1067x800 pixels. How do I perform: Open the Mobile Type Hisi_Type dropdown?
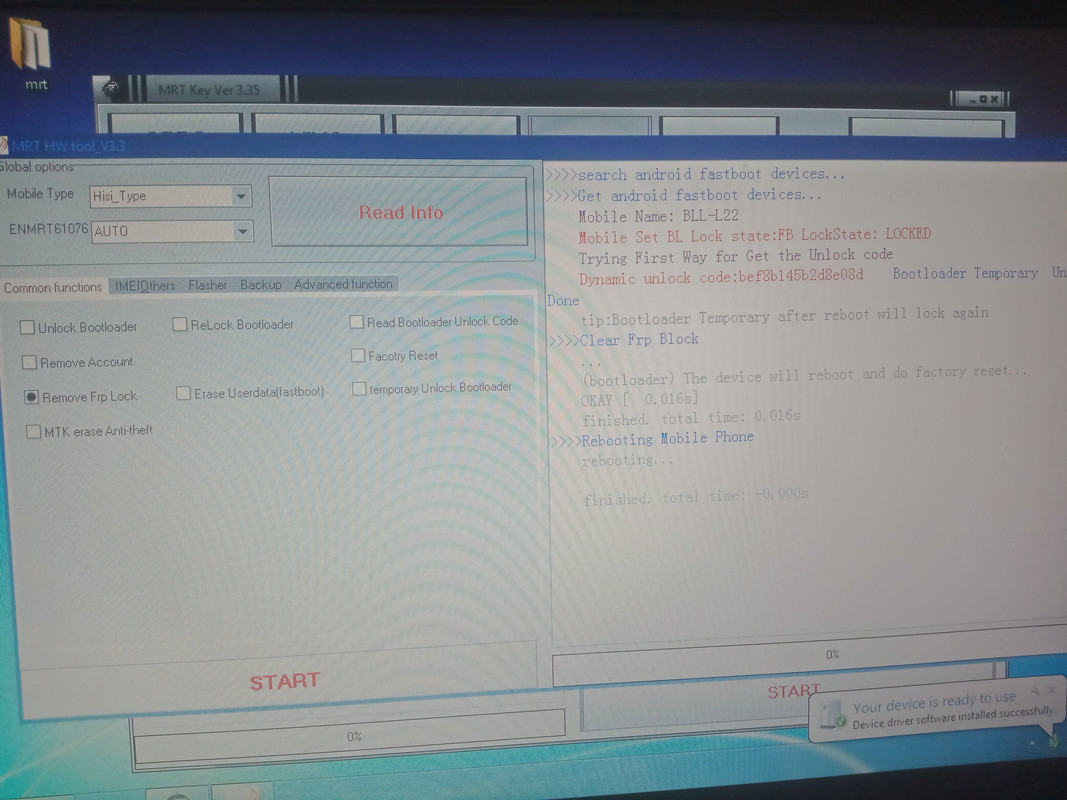click(241, 196)
